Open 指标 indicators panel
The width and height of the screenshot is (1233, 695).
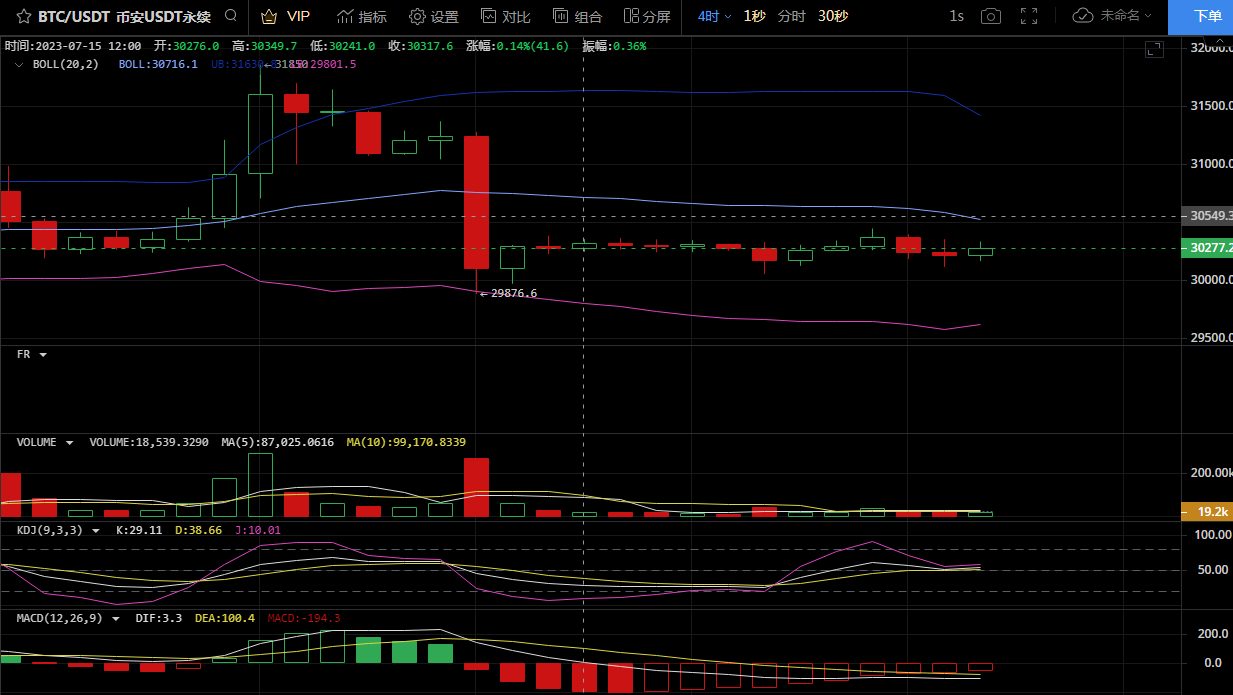(362, 16)
